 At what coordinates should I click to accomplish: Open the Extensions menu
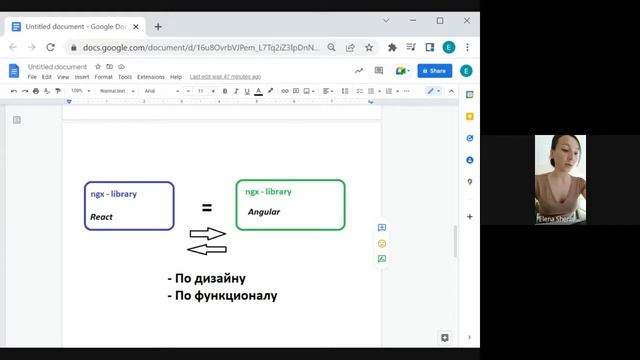click(151, 77)
